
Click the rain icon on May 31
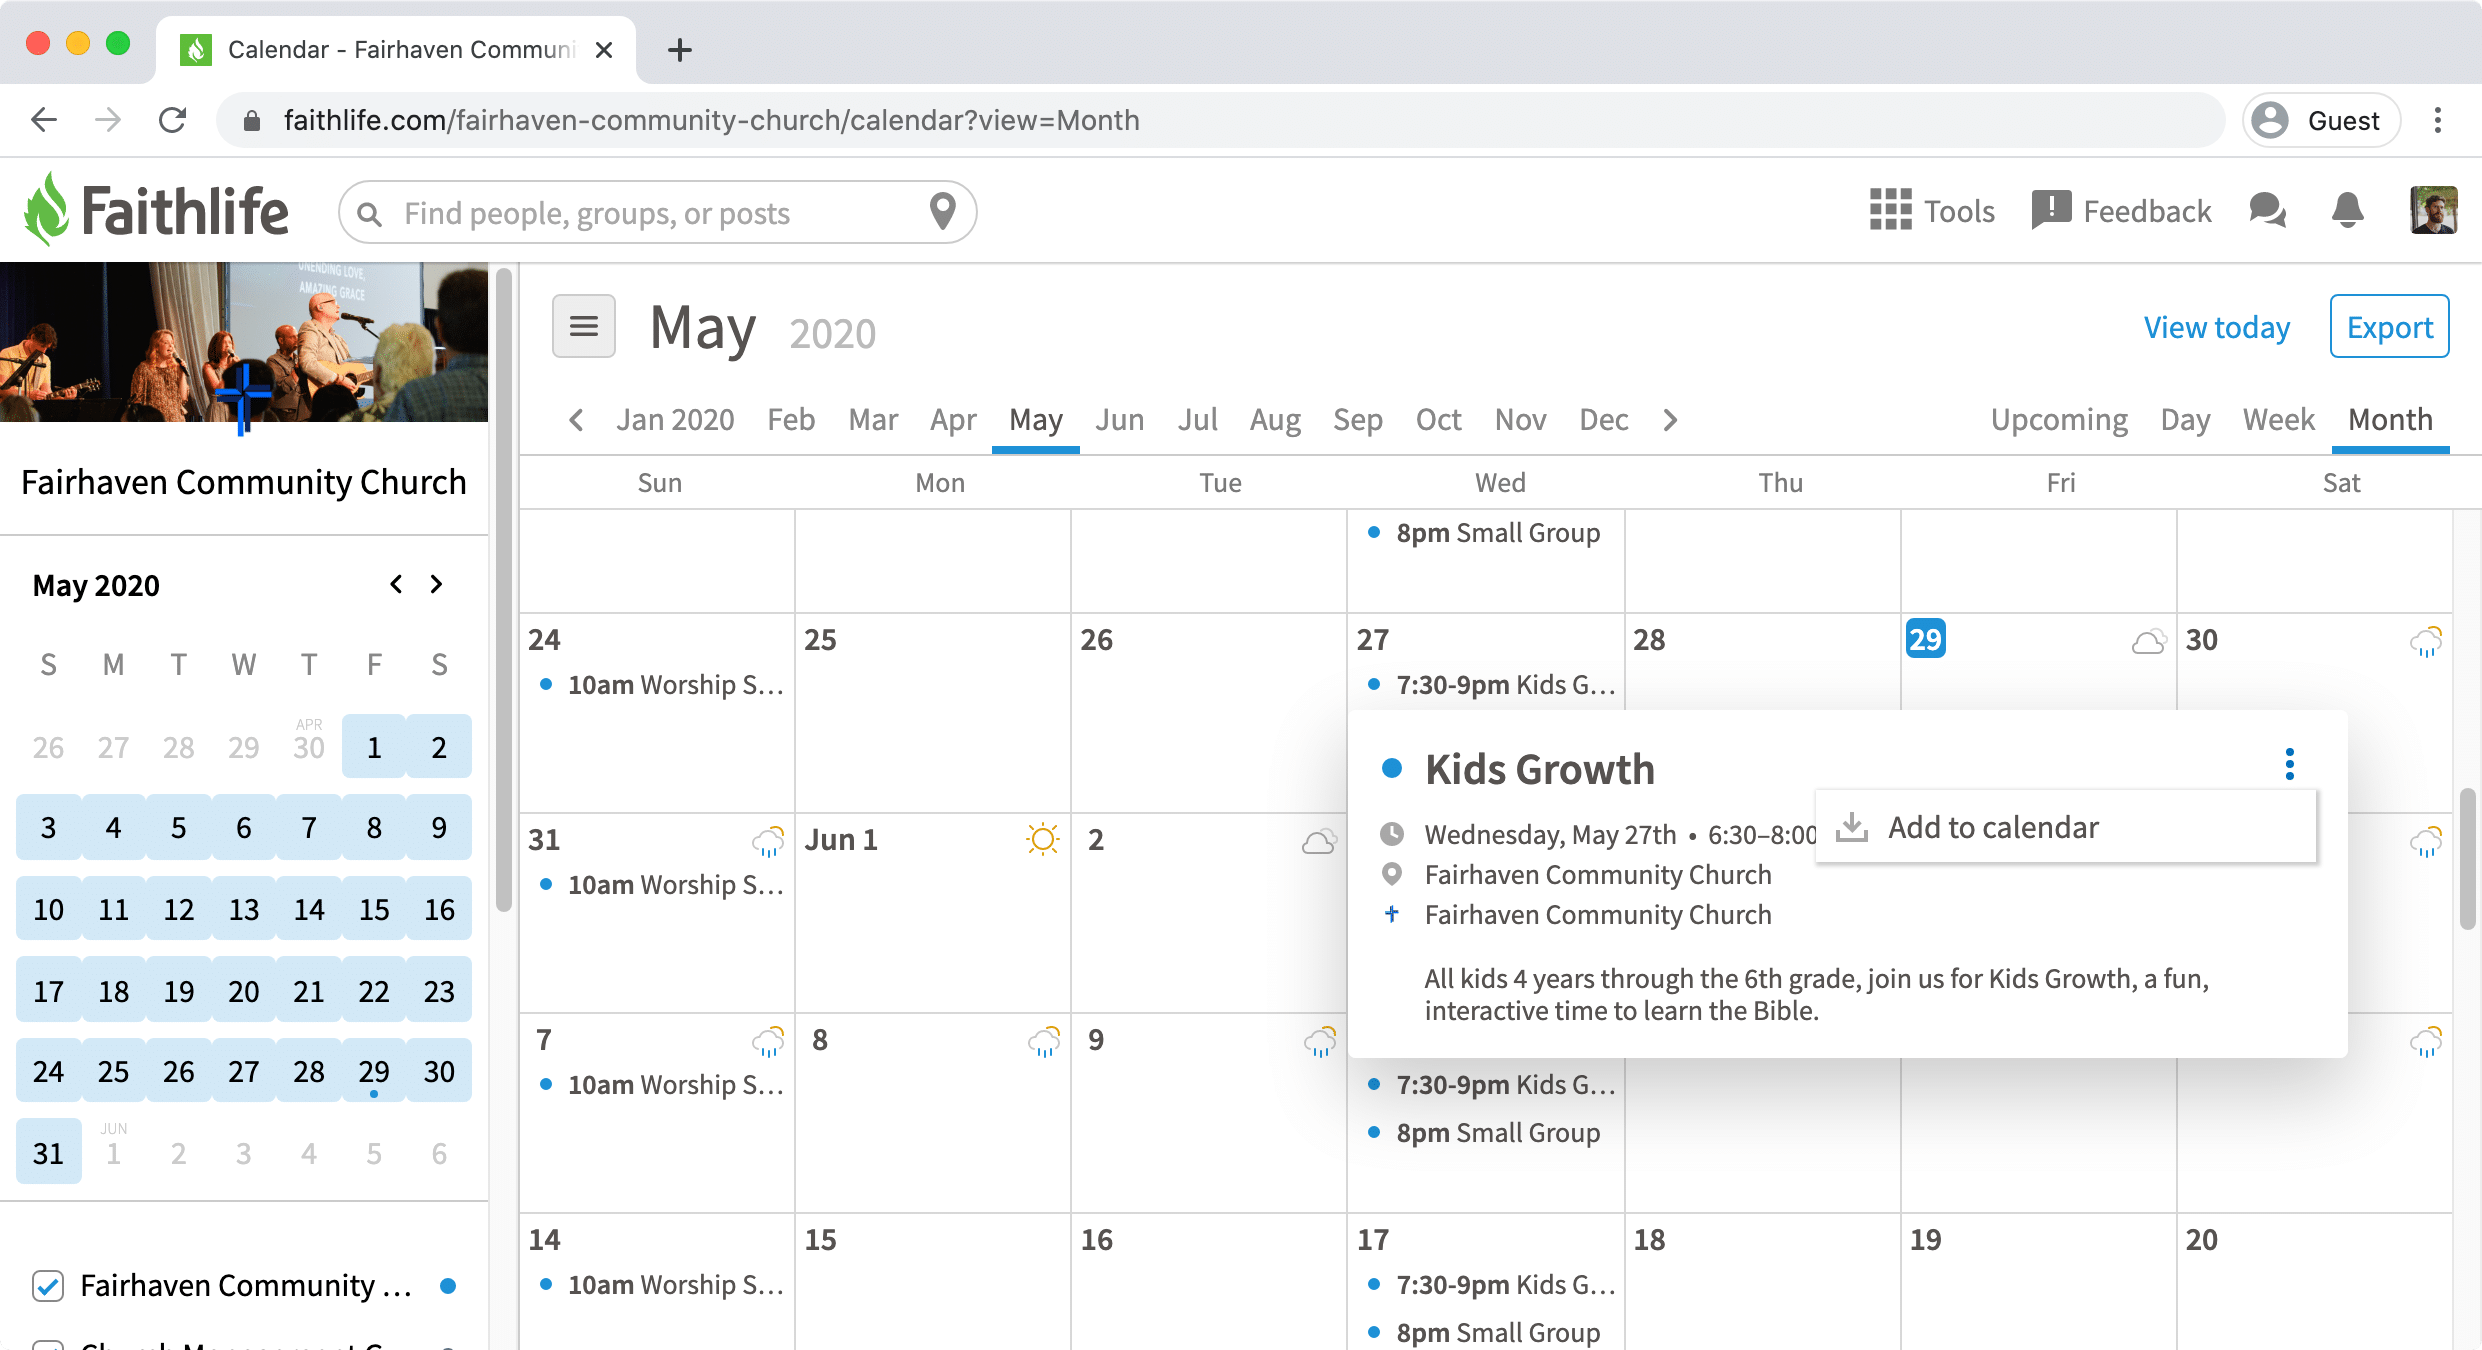(x=768, y=841)
